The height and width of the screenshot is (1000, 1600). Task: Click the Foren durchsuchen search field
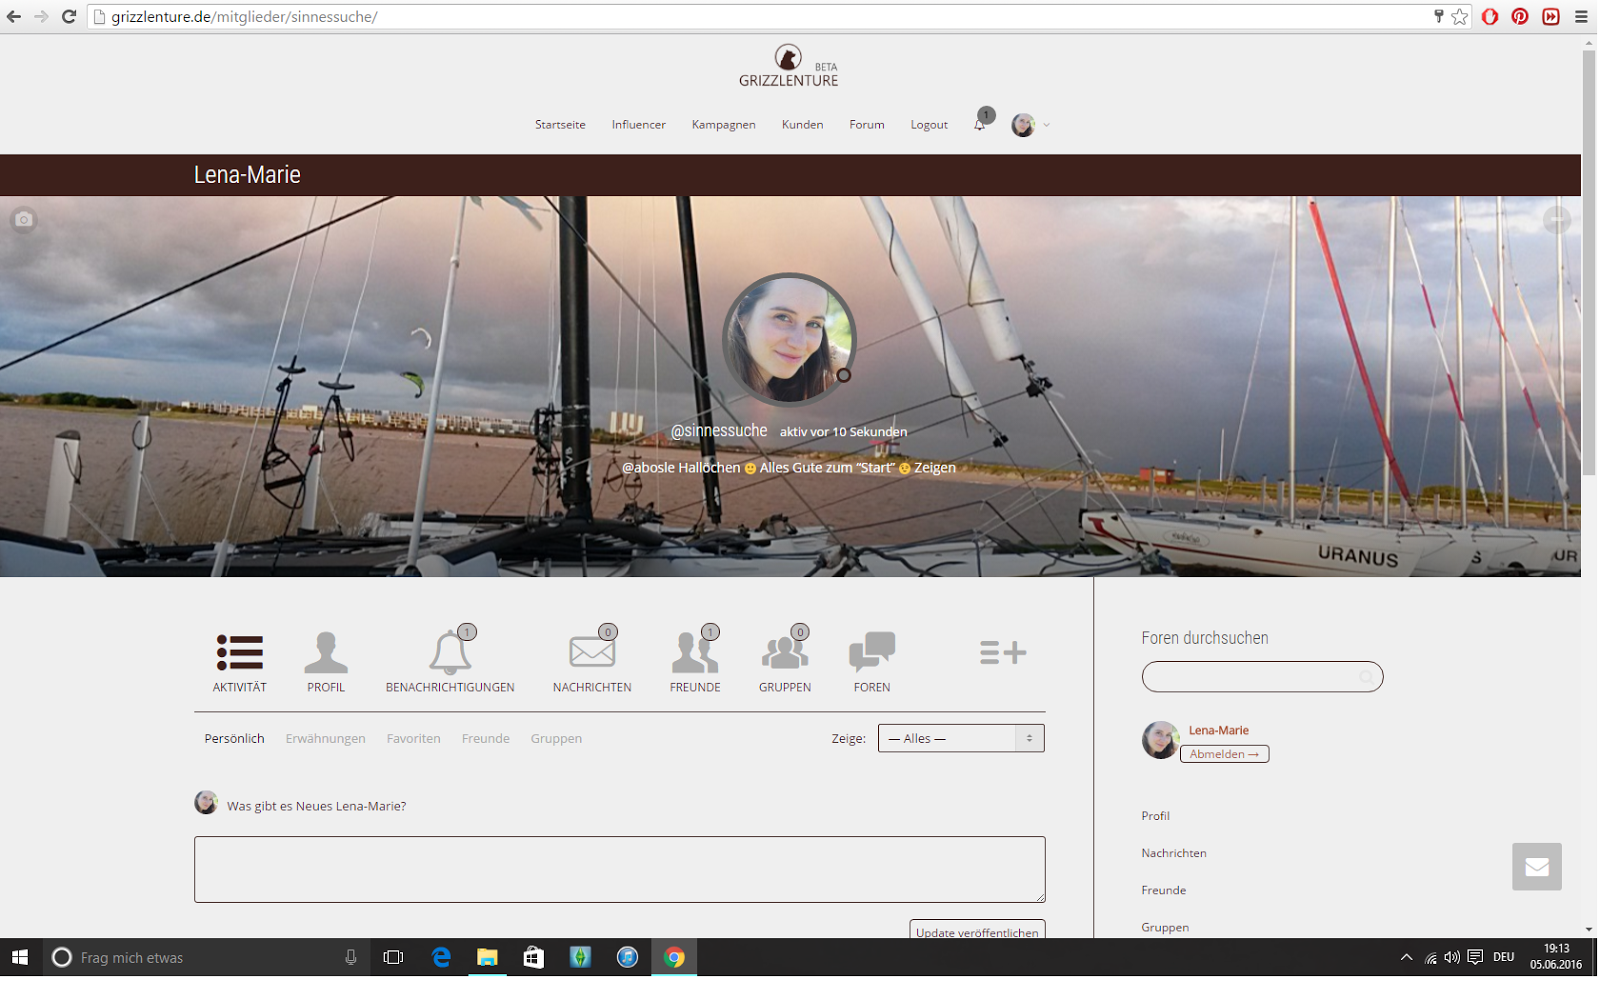(x=1263, y=677)
